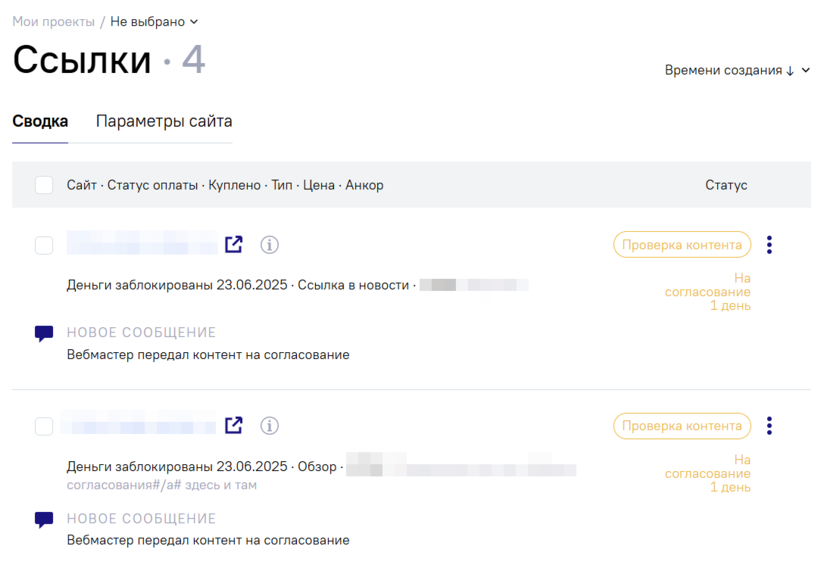Viewport: 822px width, 569px height.
Task: Open the first blurred site name link
Action: pyautogui.click(x=142, y=243)
